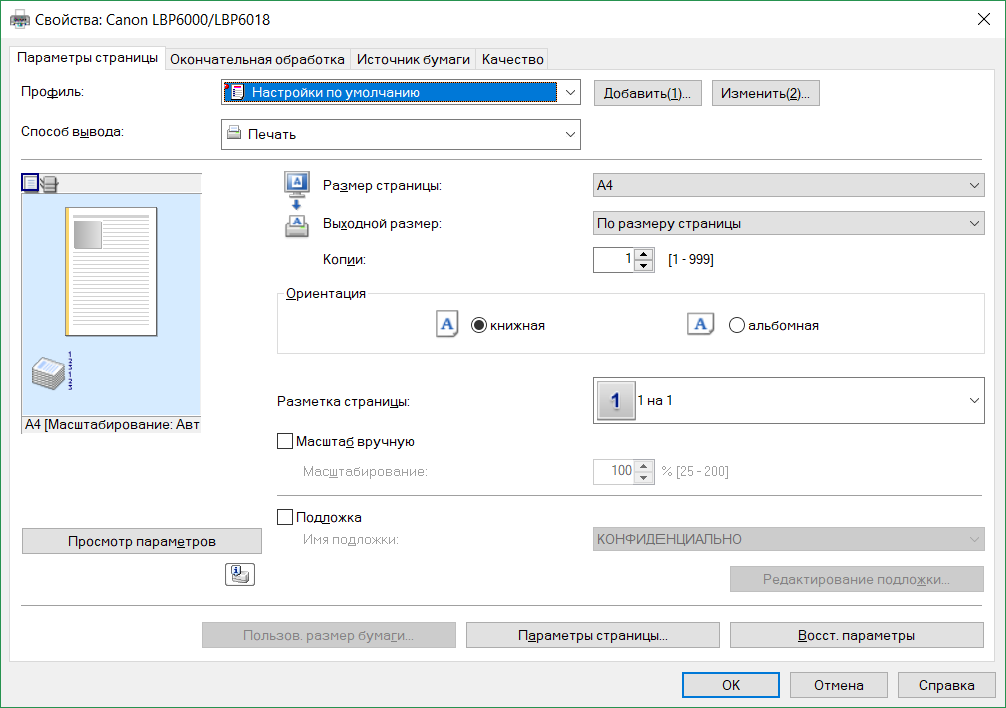This screenshot has height=708, width=1006.
Task: Expand the Размер страницы dropdown
Action: 974,185
